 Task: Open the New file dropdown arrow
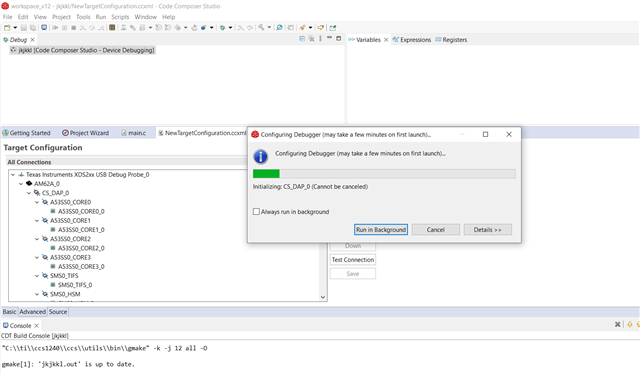pos(15,28)
